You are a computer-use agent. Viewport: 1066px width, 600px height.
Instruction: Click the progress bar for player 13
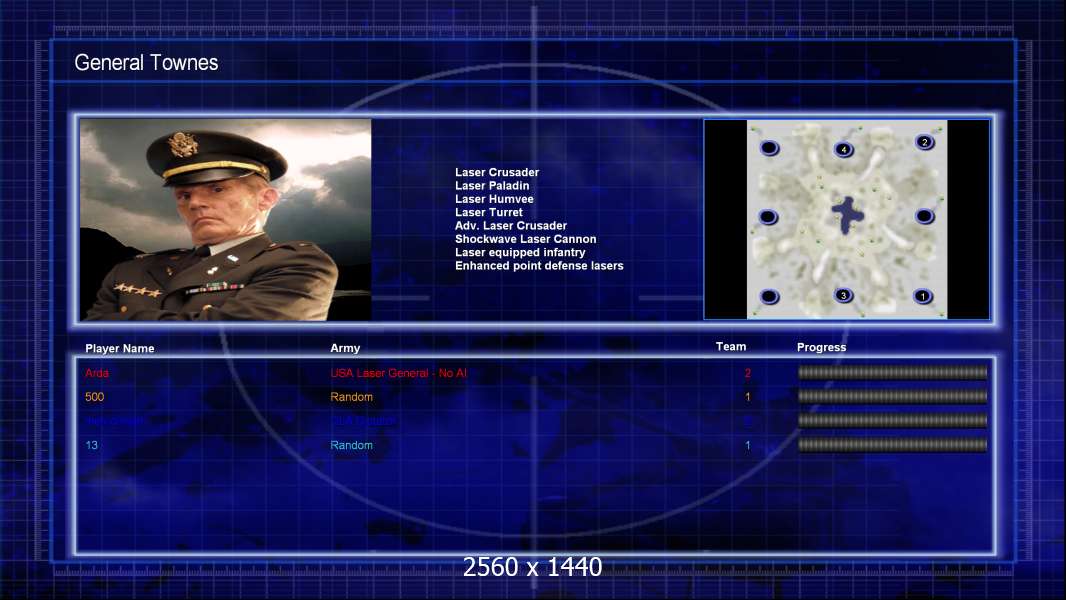coord(892,445)
